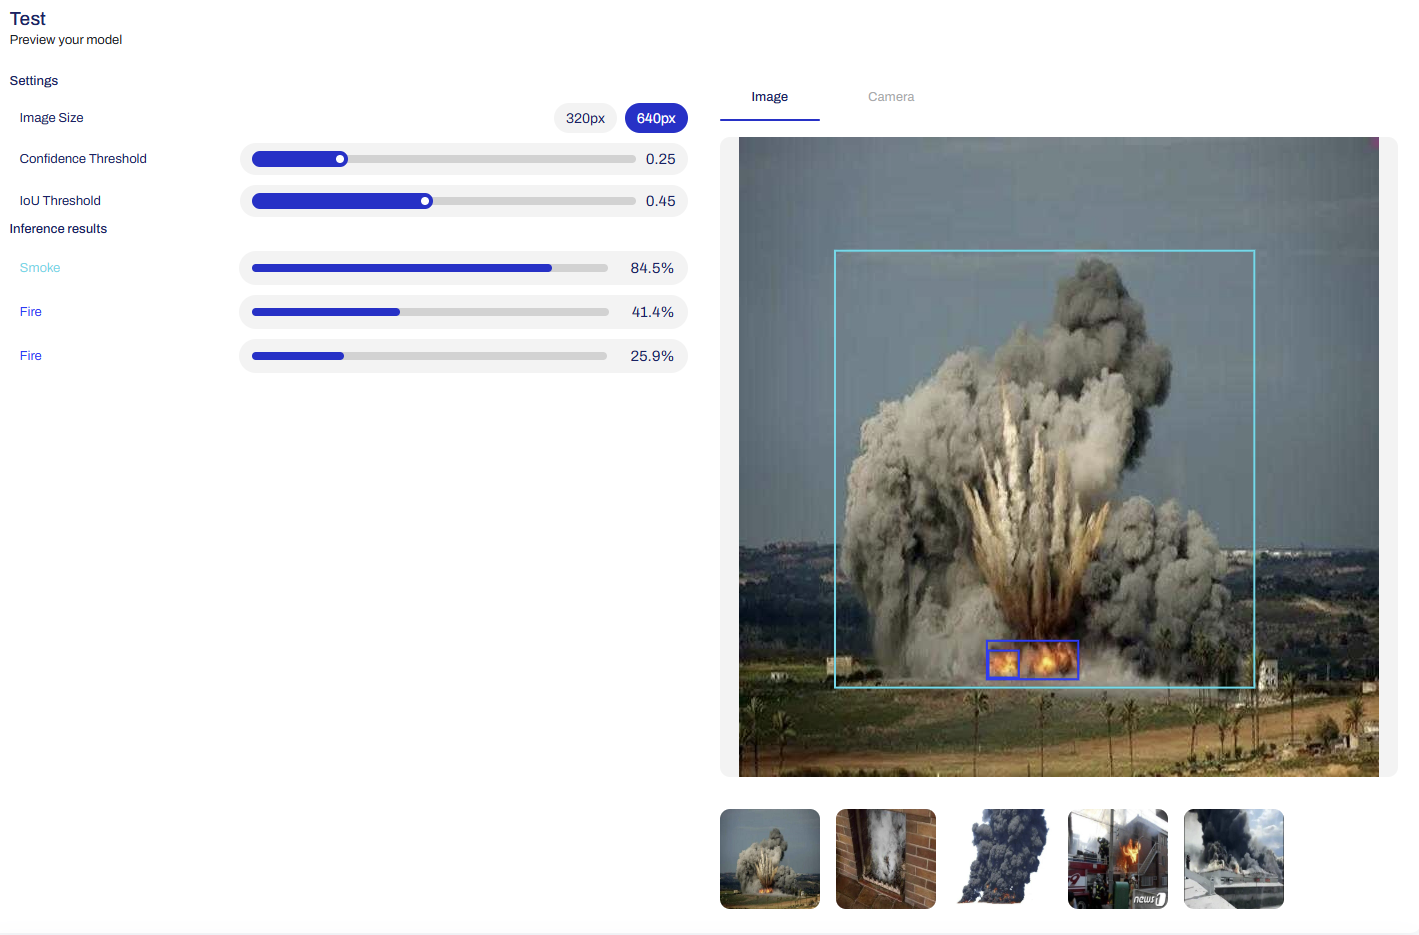This screenshot has height=935, width=1419.
Task: Select the fire truck building fire thumbnail
Action: point(1118,859)
